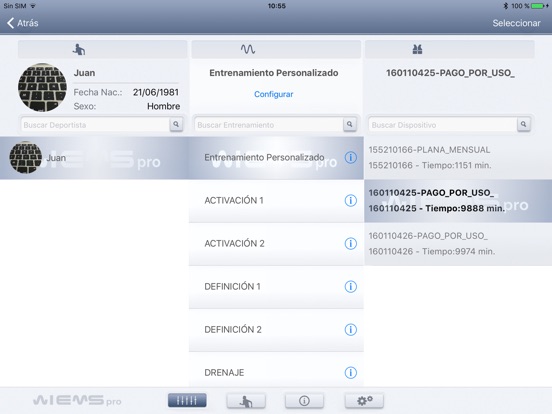Select device 155210166-PLANA_MENSUAL
Image resolution: width=552 pixels, height=414 pixels.
(458, 158)
